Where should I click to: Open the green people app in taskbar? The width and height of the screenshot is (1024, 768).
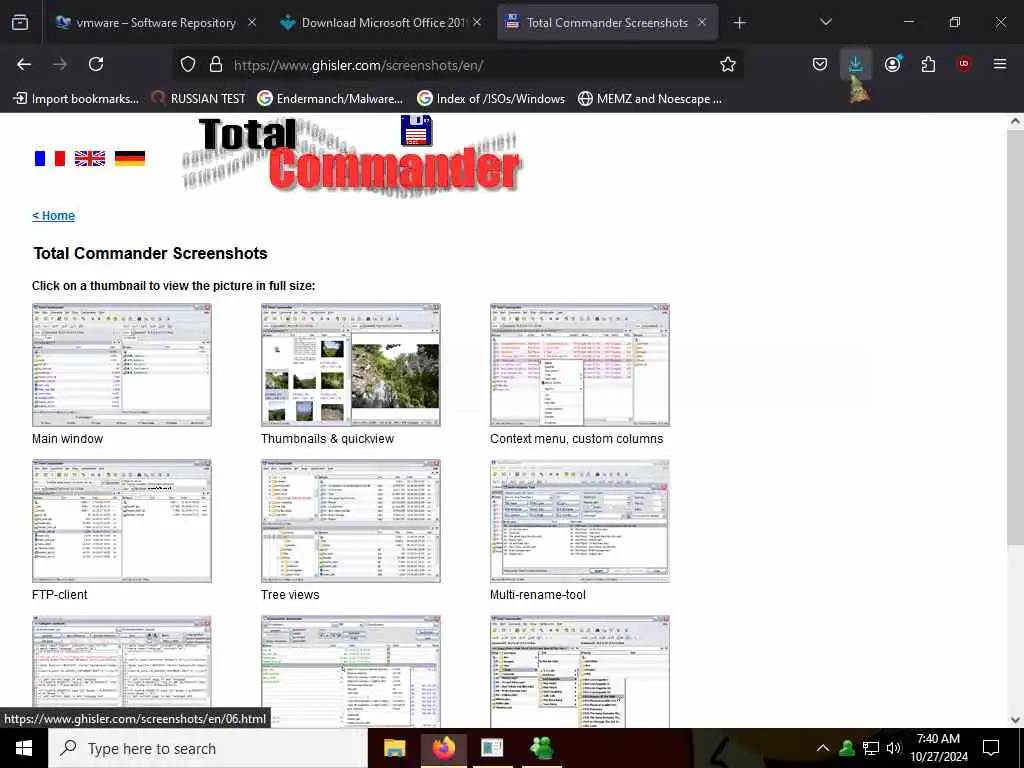click(542, 748)
